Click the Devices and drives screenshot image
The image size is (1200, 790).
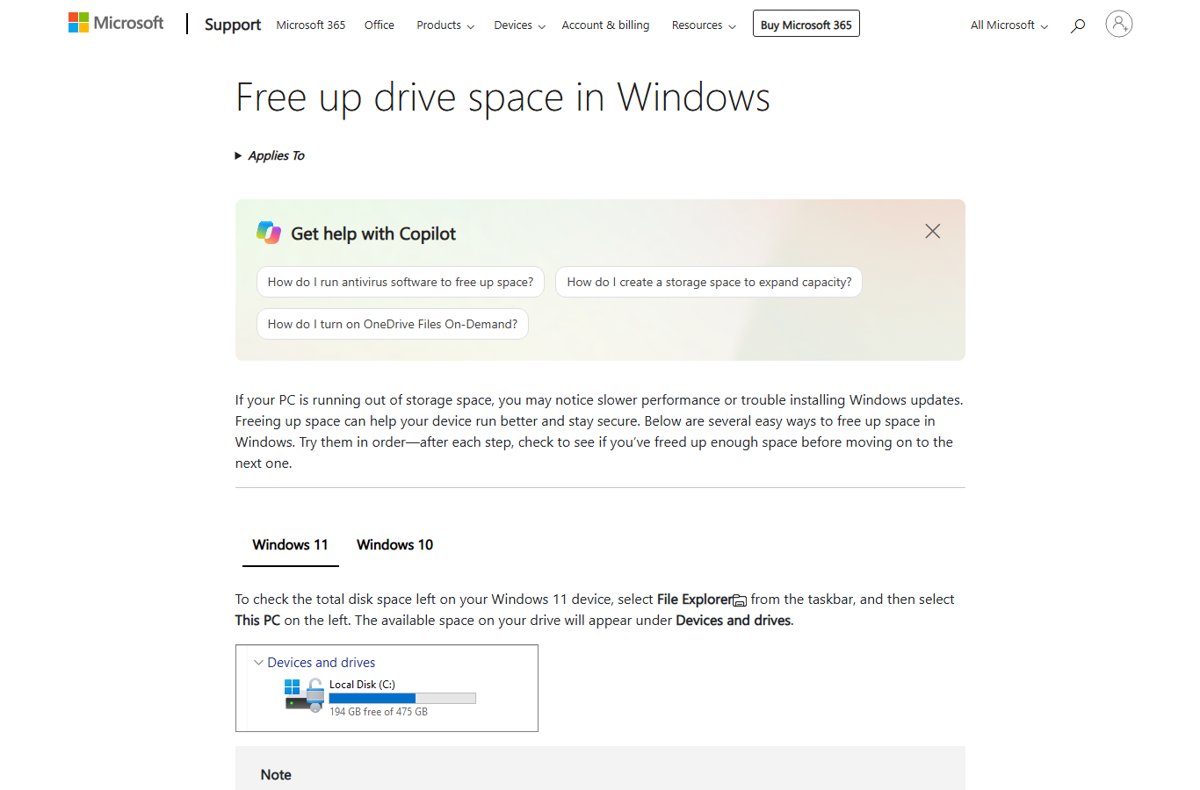tap(387, 688)
